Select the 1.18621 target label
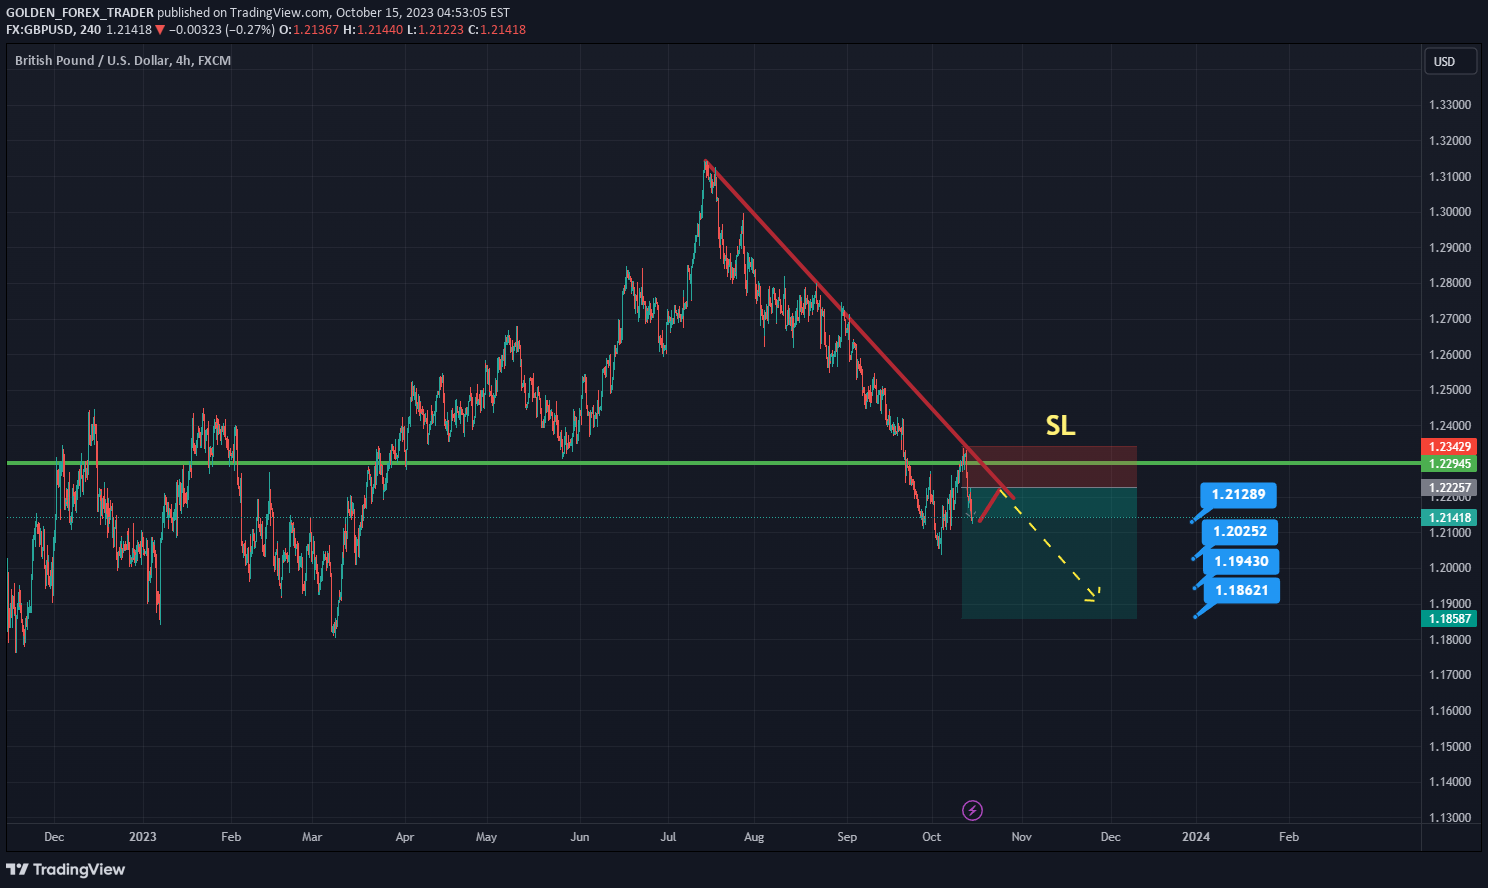The width and height of the screenshot is (1488, 888). coord(1241,590)
